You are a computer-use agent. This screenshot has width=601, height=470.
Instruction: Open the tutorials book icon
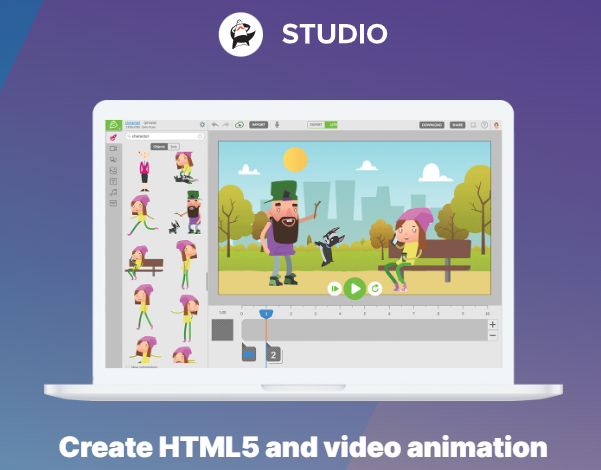[473, 125]
